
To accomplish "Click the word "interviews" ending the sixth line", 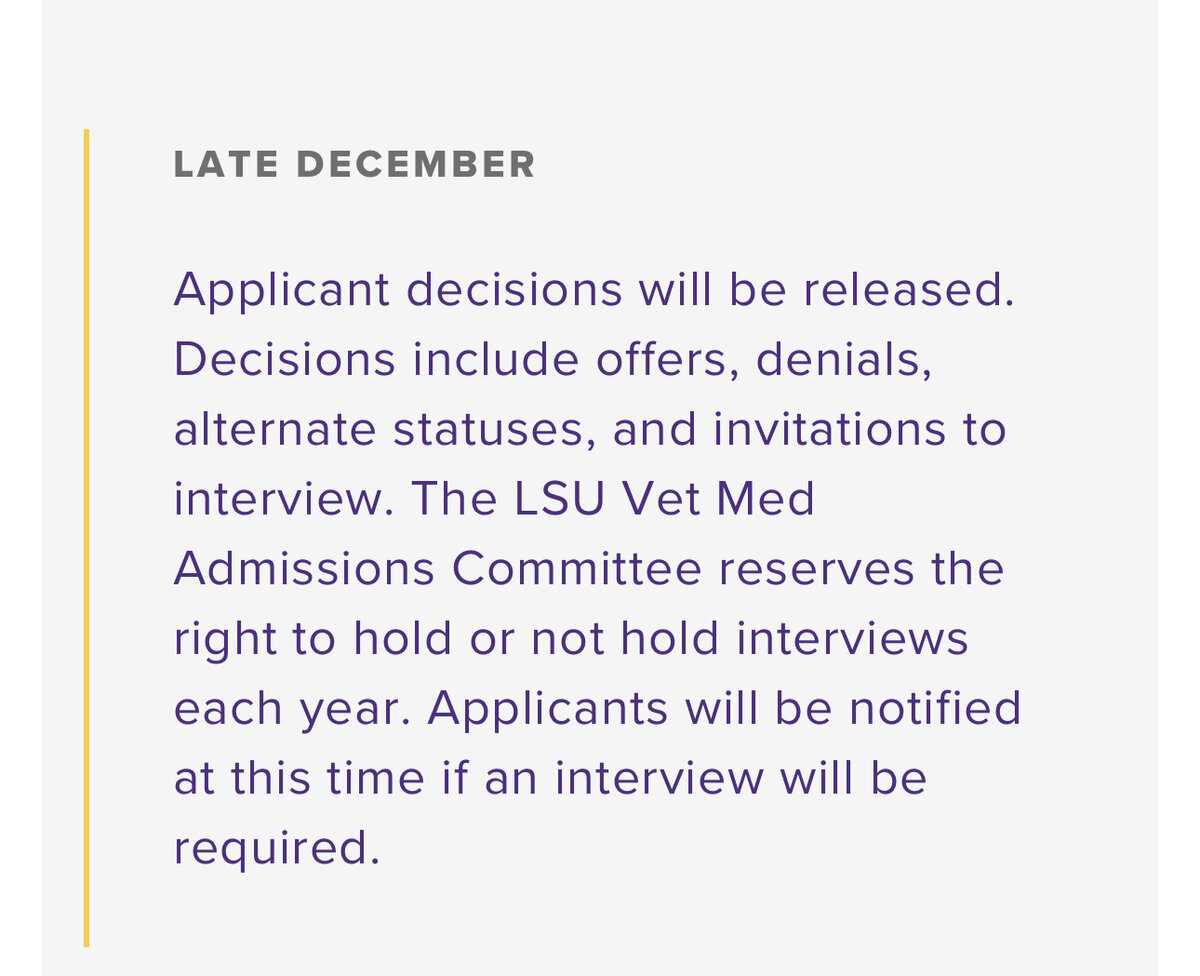I will [852, 639].
